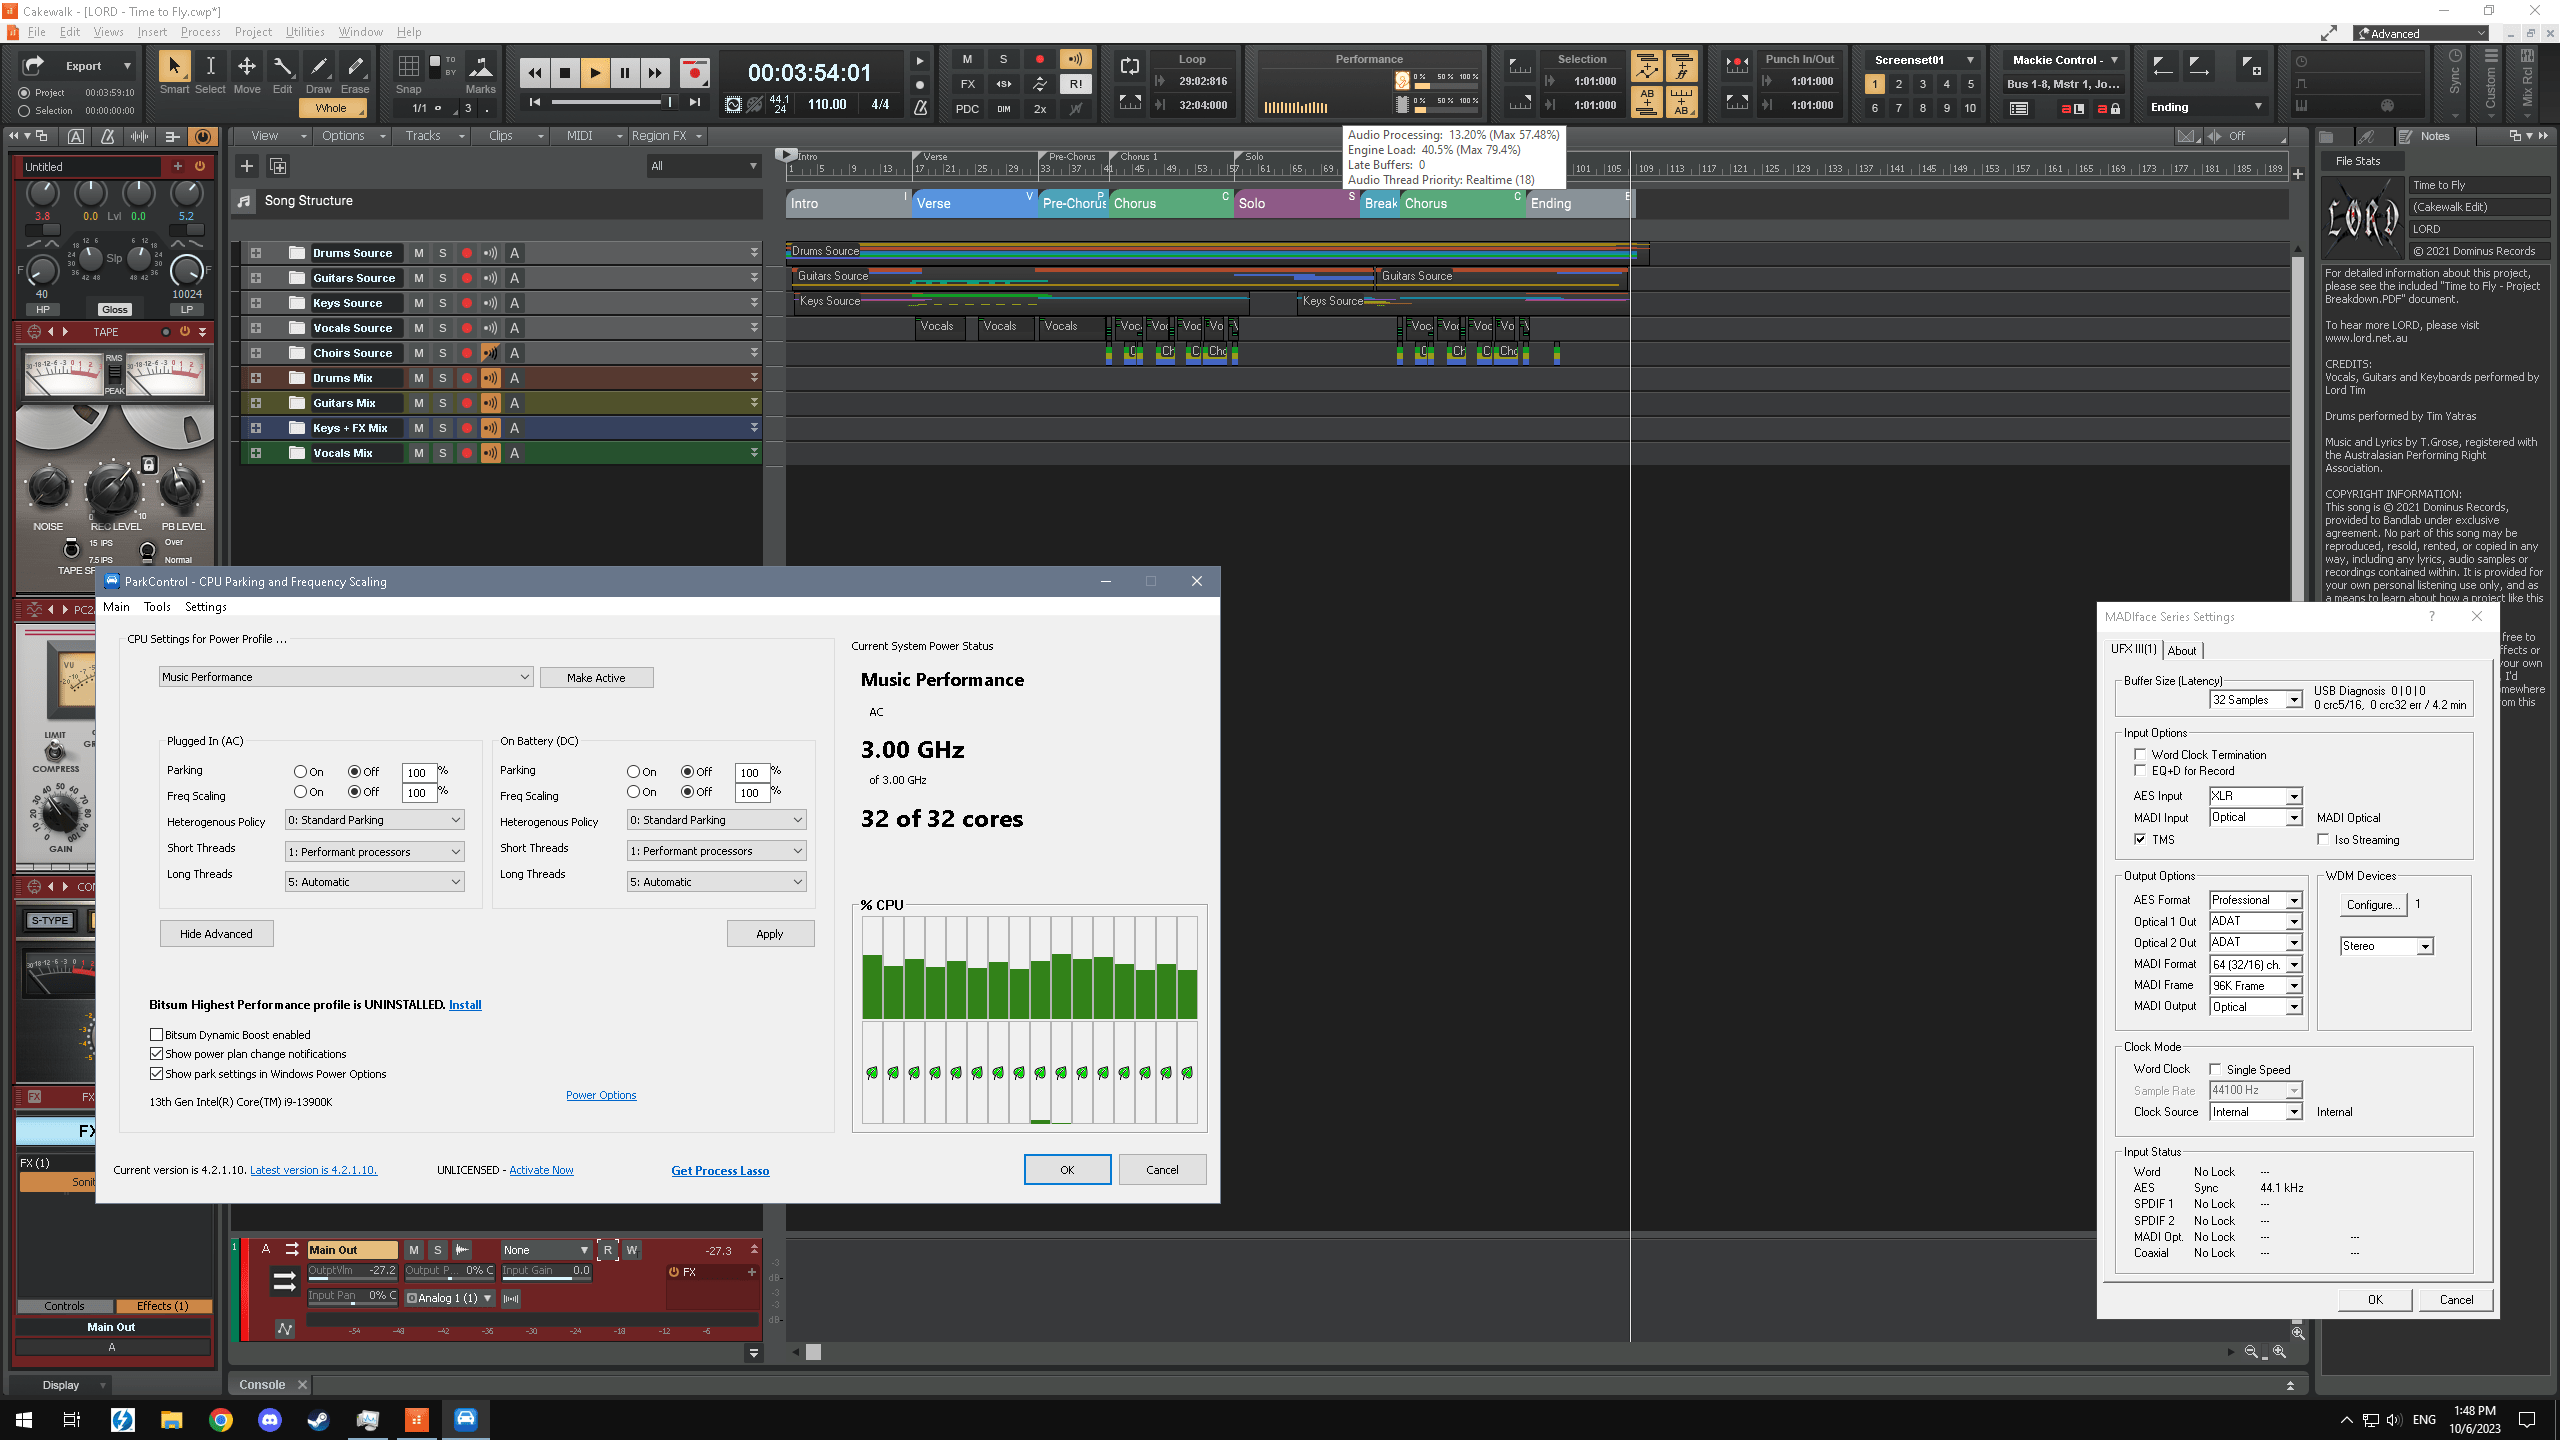2560x1440 pixels.
Task: Solo the Vocals Mix track
Action: pos(442,453)
